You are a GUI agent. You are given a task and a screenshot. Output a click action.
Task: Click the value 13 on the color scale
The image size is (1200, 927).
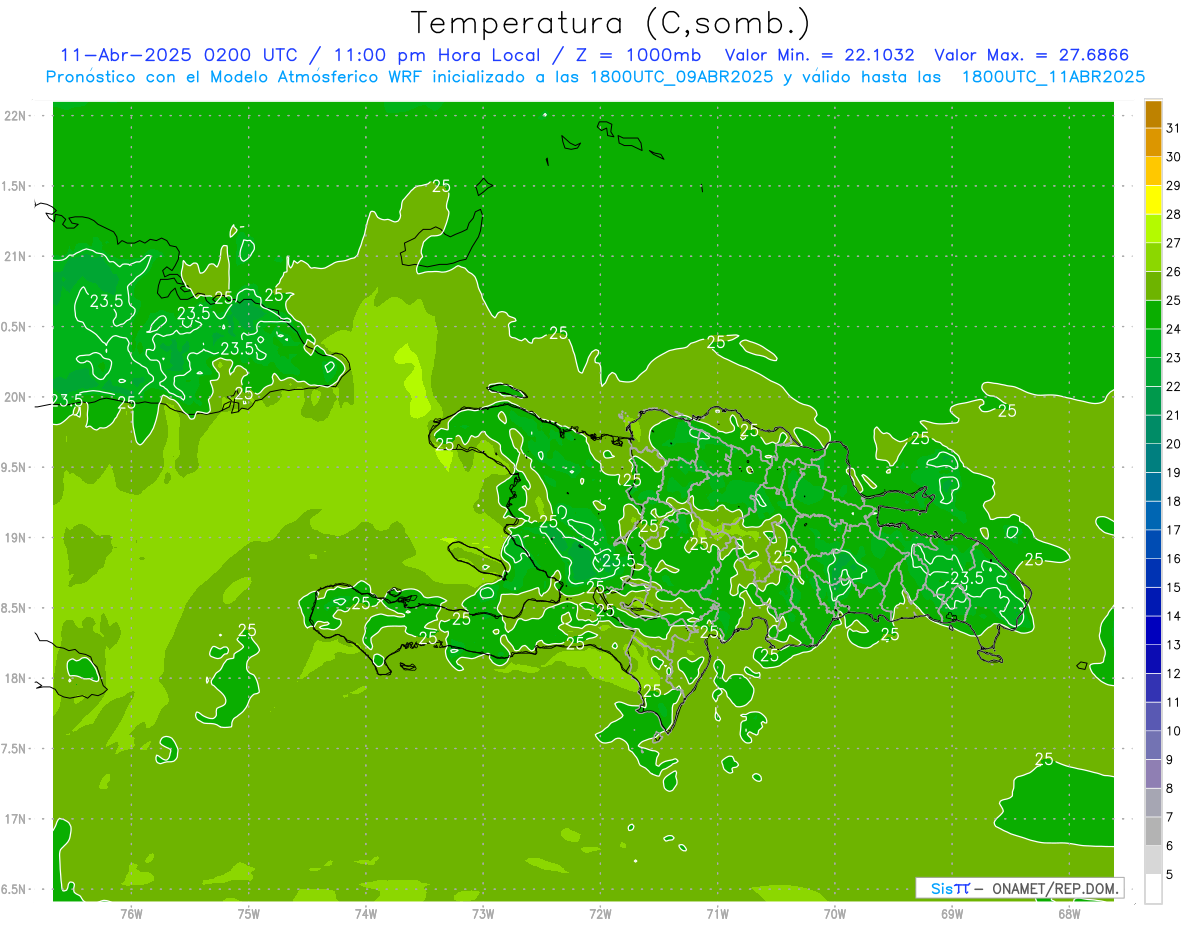tap(1174, 645)
